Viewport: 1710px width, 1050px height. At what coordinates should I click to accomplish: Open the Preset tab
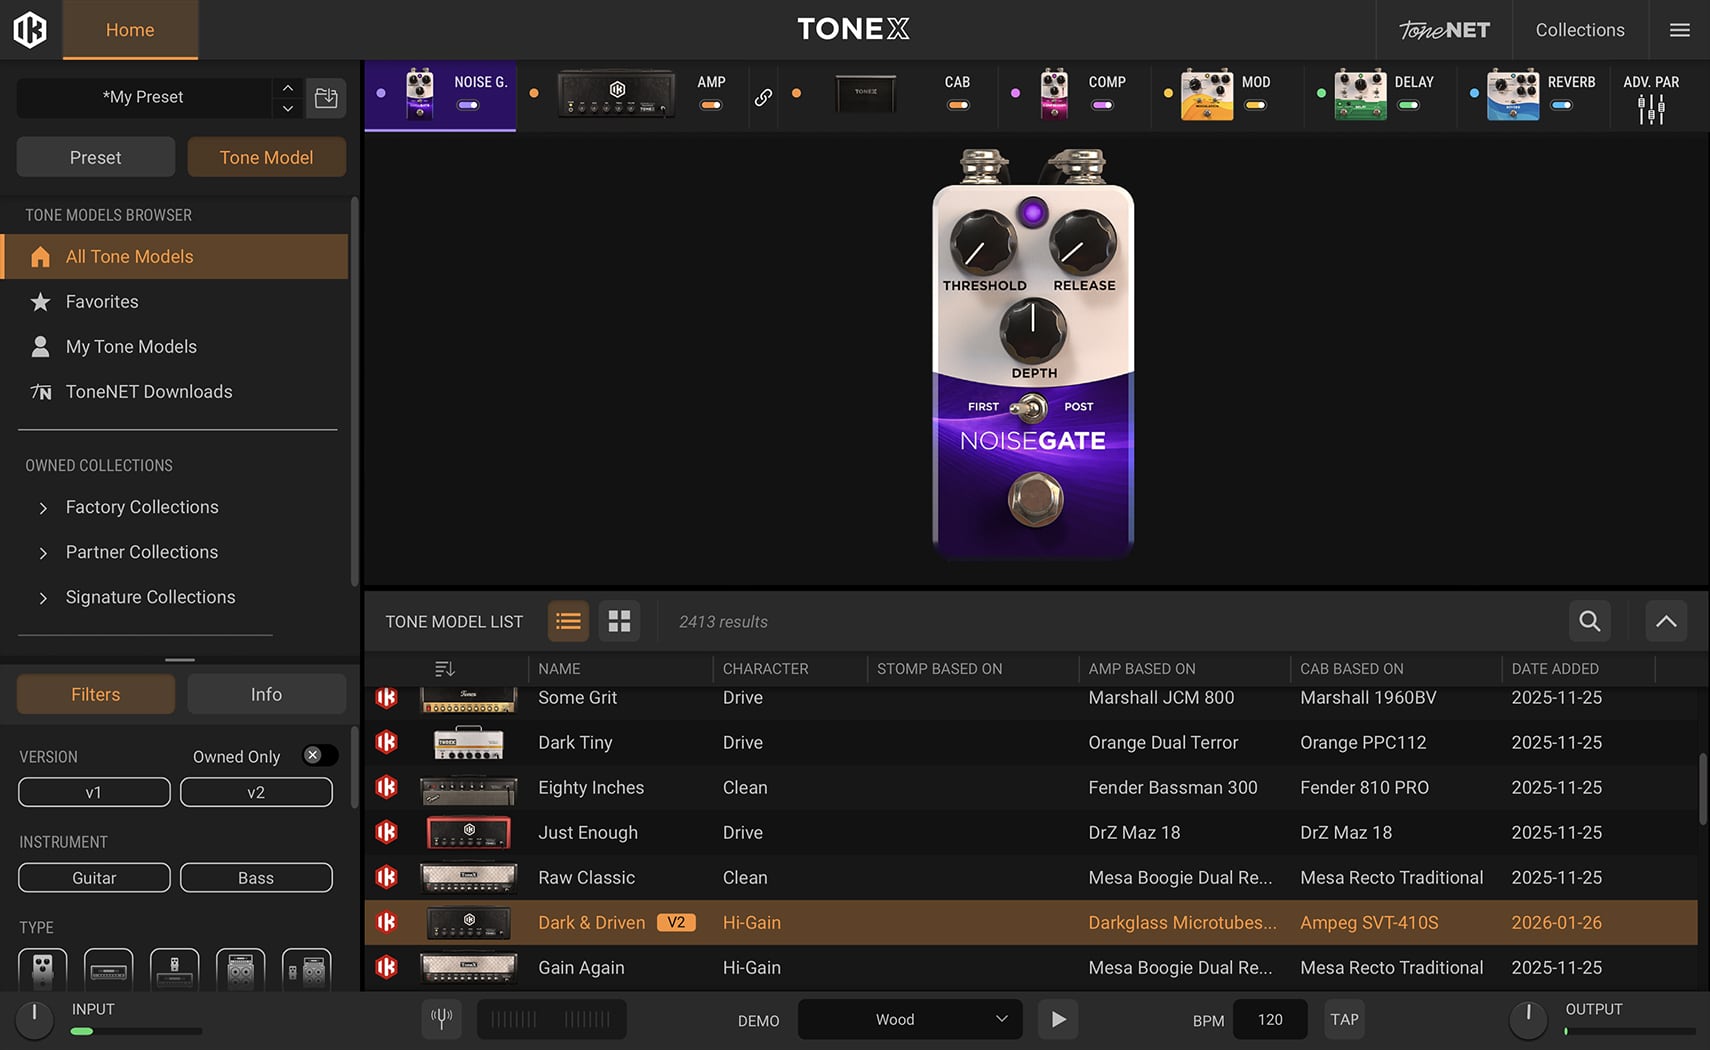95,157
